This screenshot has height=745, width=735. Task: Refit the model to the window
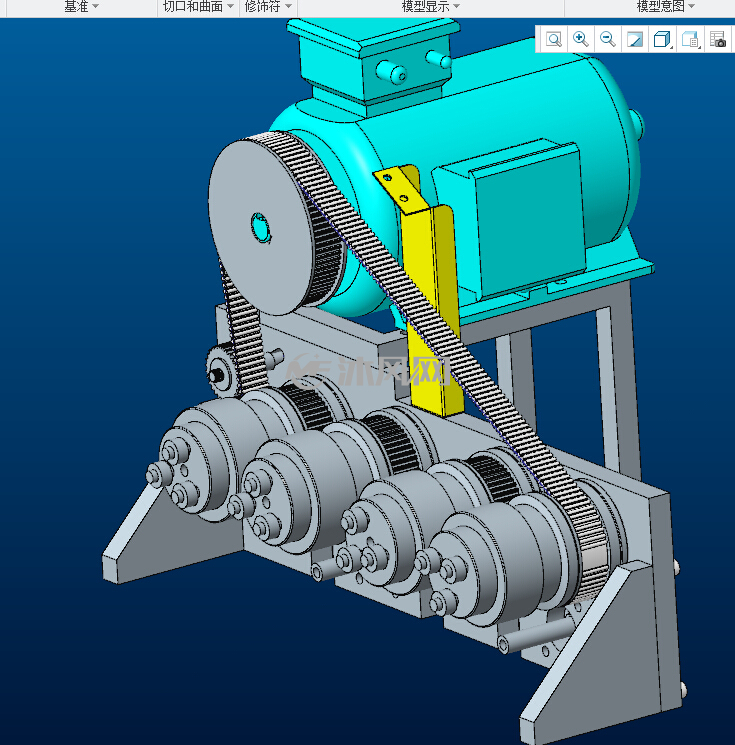coord(554,39)
